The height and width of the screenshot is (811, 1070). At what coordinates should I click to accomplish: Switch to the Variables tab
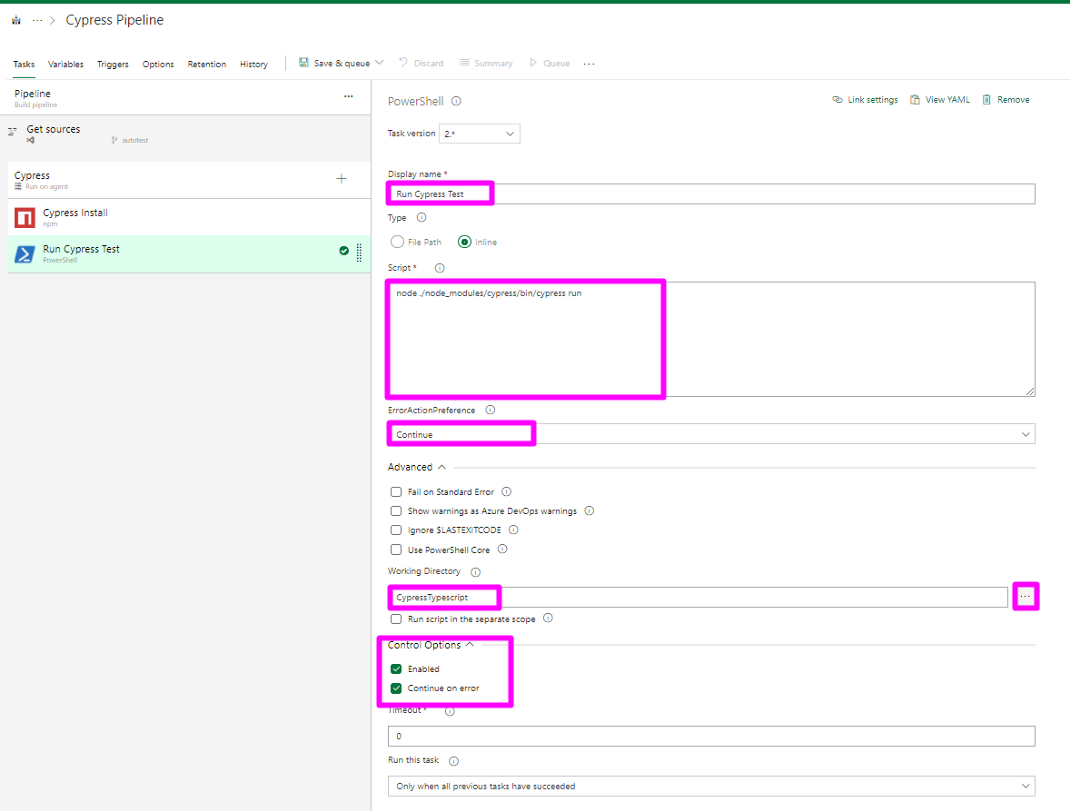[66, 64]
